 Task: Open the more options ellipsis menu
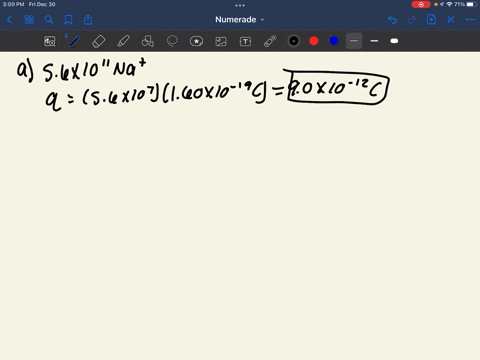[470, 20]
